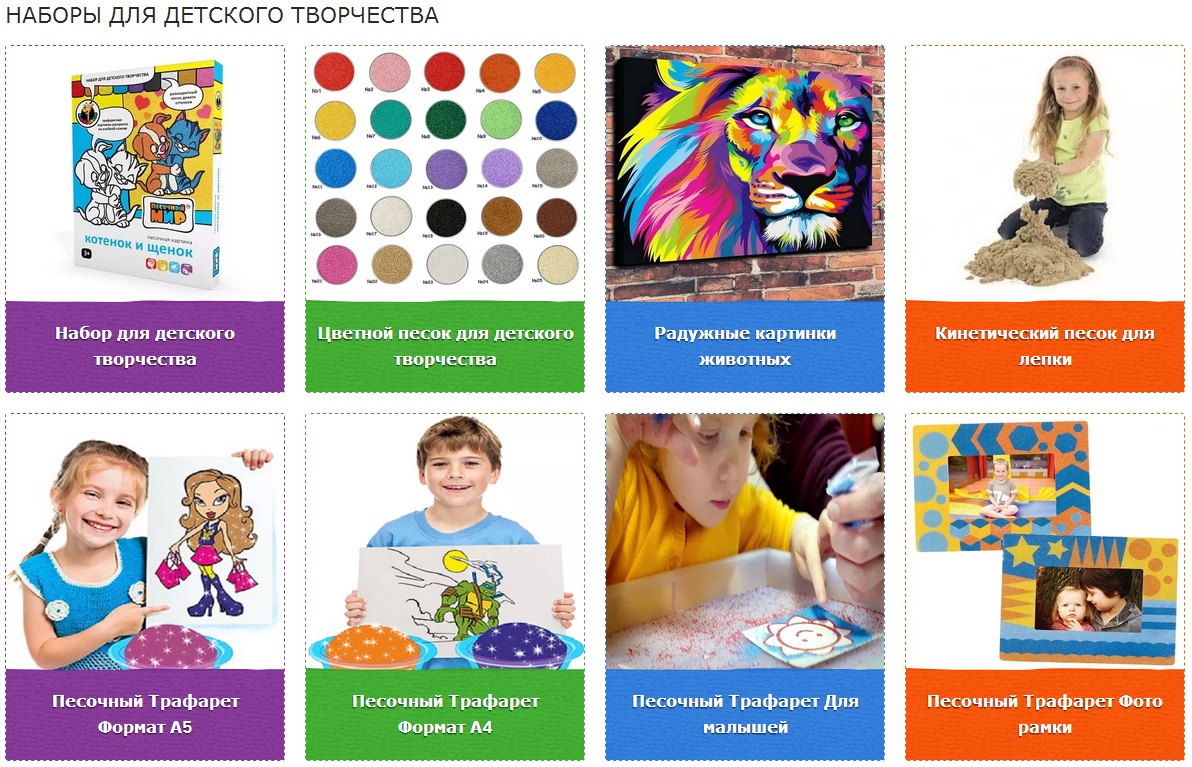The image size is (1192, 767).
Task: Click the boy with ninja turtle stencil
Action: click(445, 542)
